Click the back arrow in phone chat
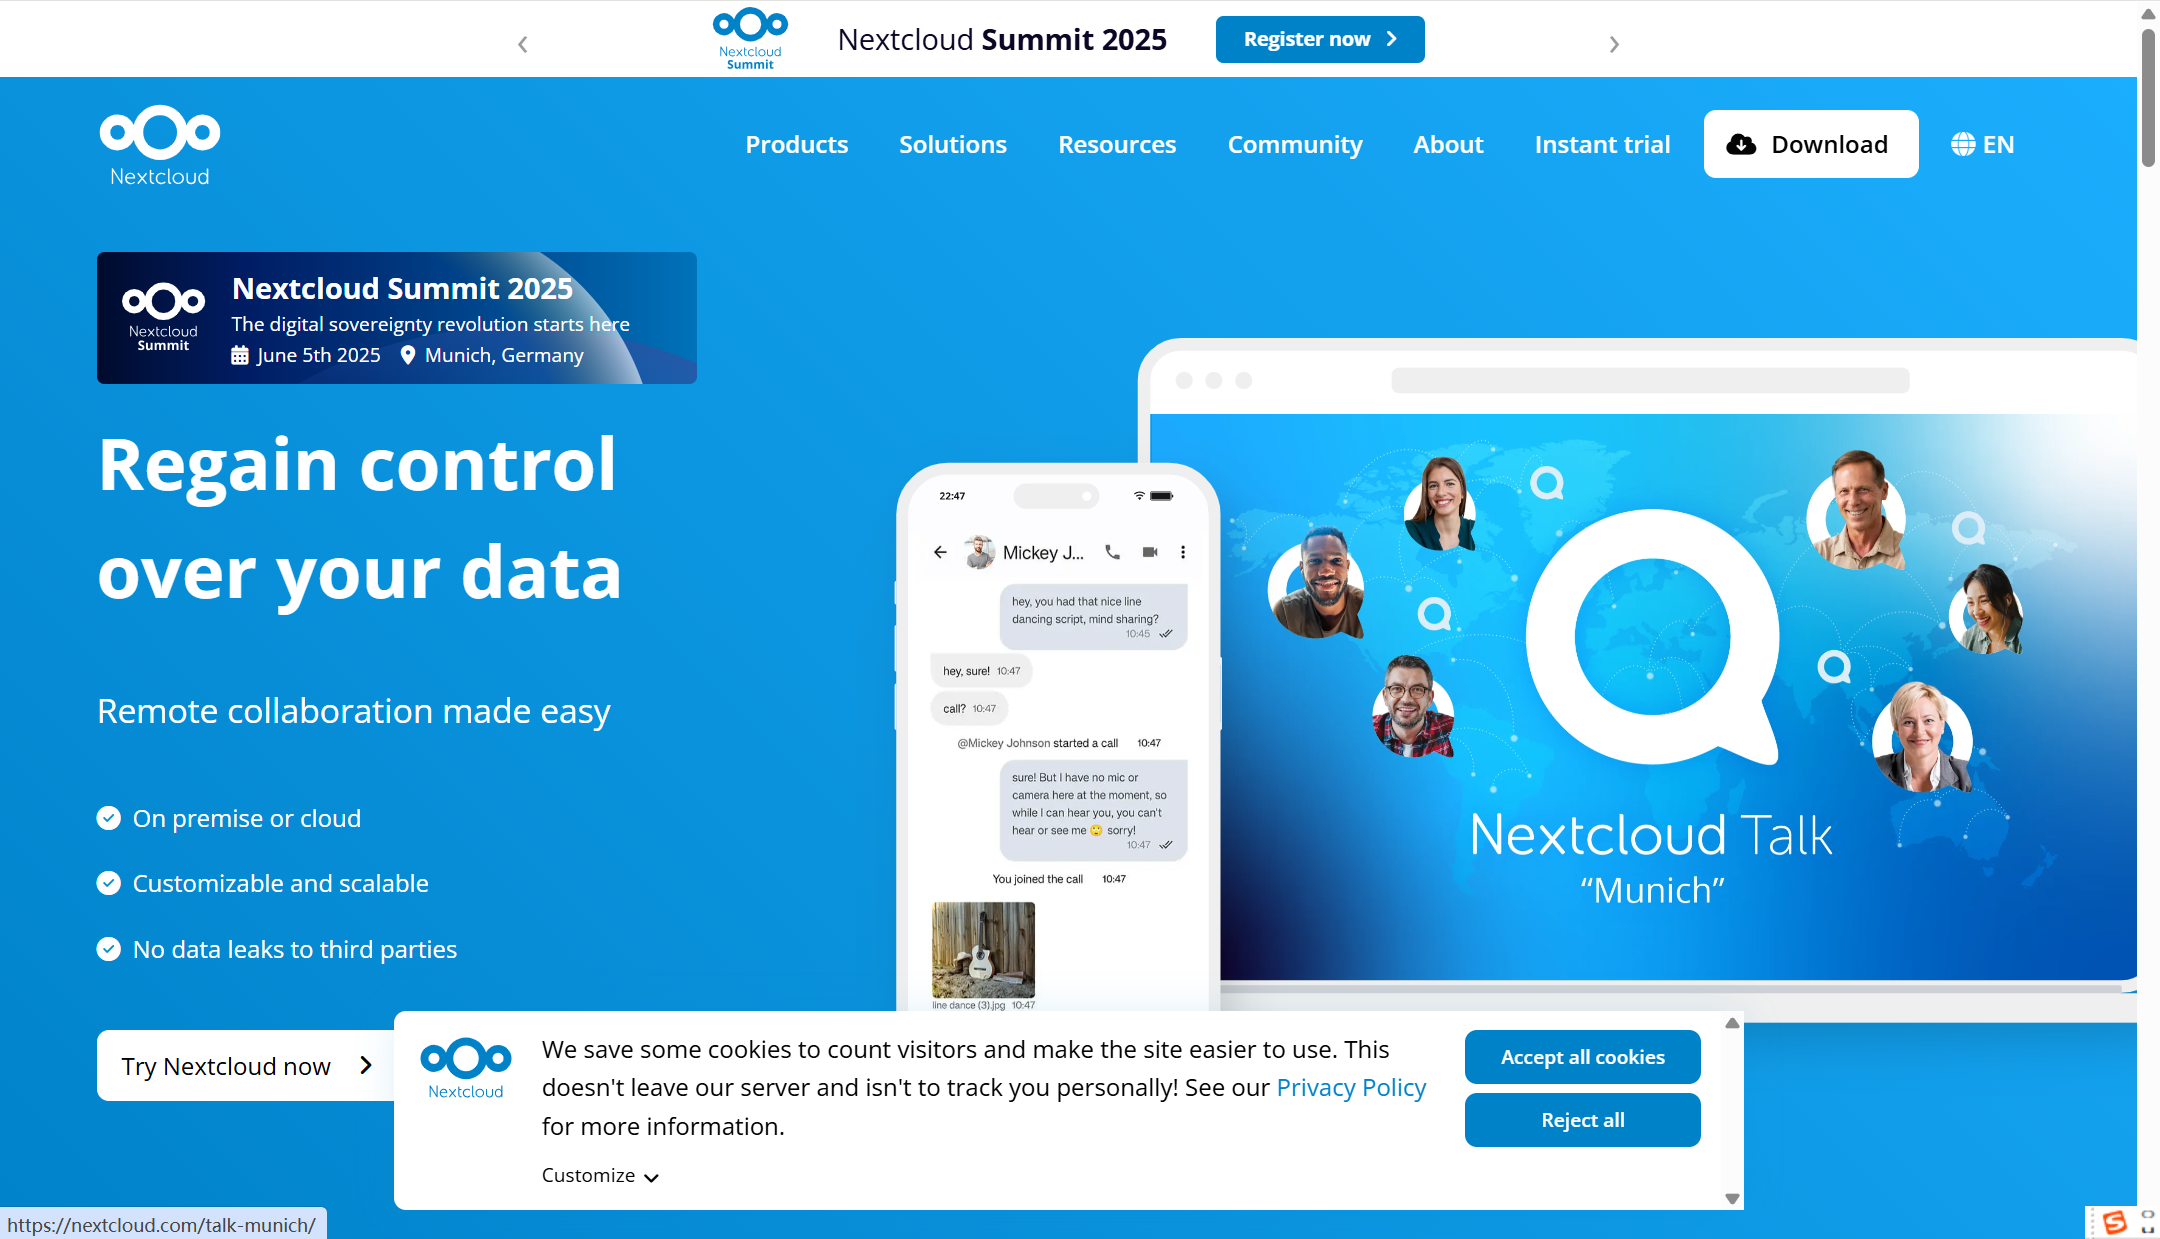Viewport: 2160px width, 1239px height. [x=940, y=552]
